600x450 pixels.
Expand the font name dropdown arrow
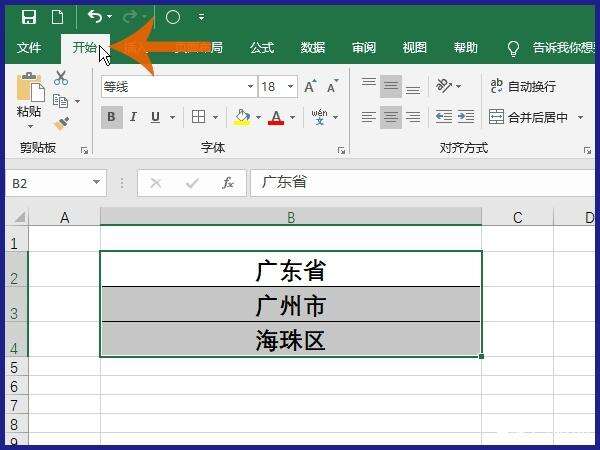[x=251, y=86]
